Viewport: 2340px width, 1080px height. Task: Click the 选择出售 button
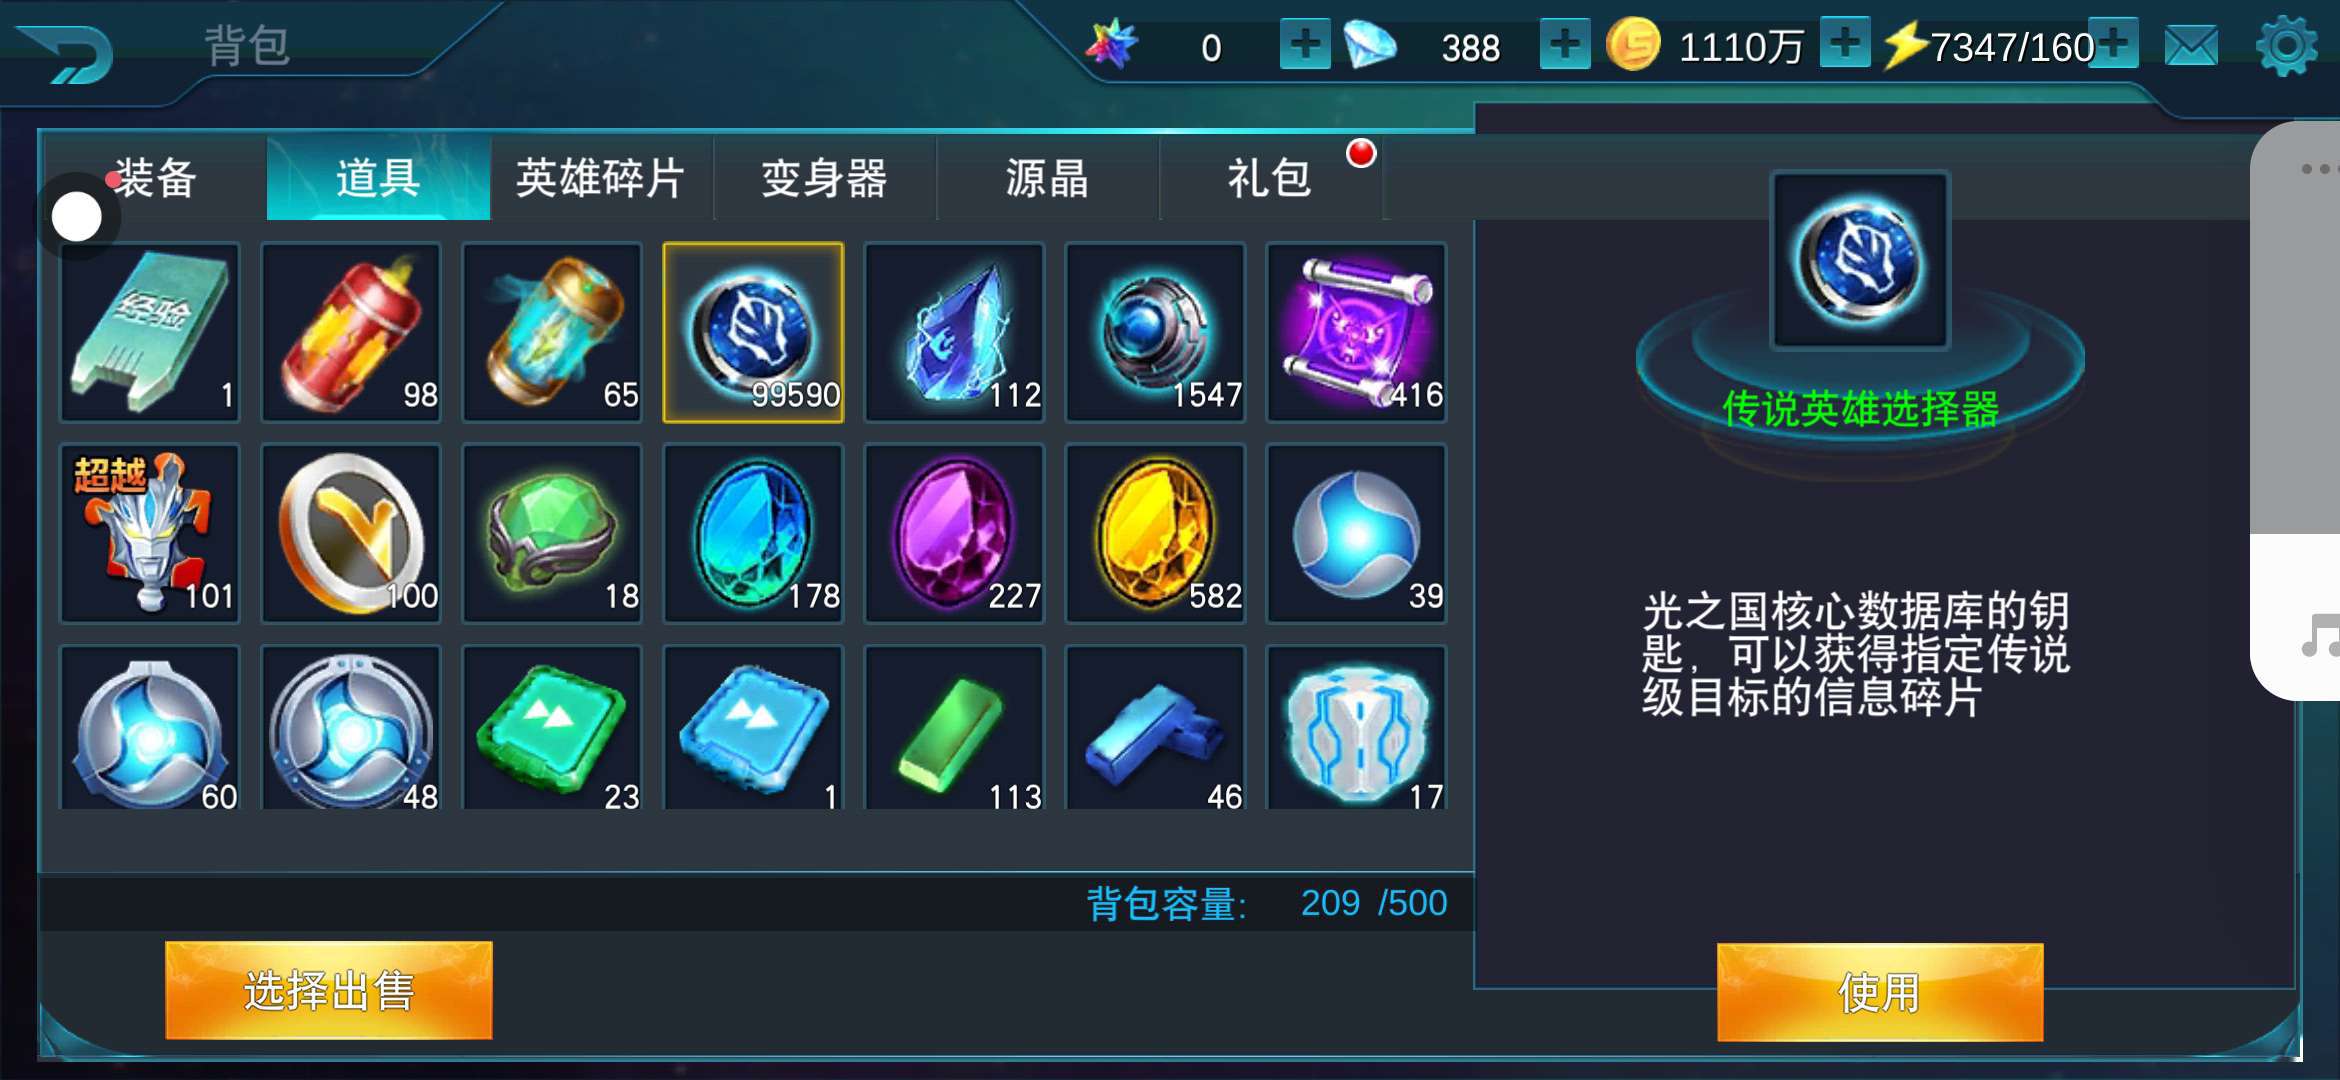[329, 990]
